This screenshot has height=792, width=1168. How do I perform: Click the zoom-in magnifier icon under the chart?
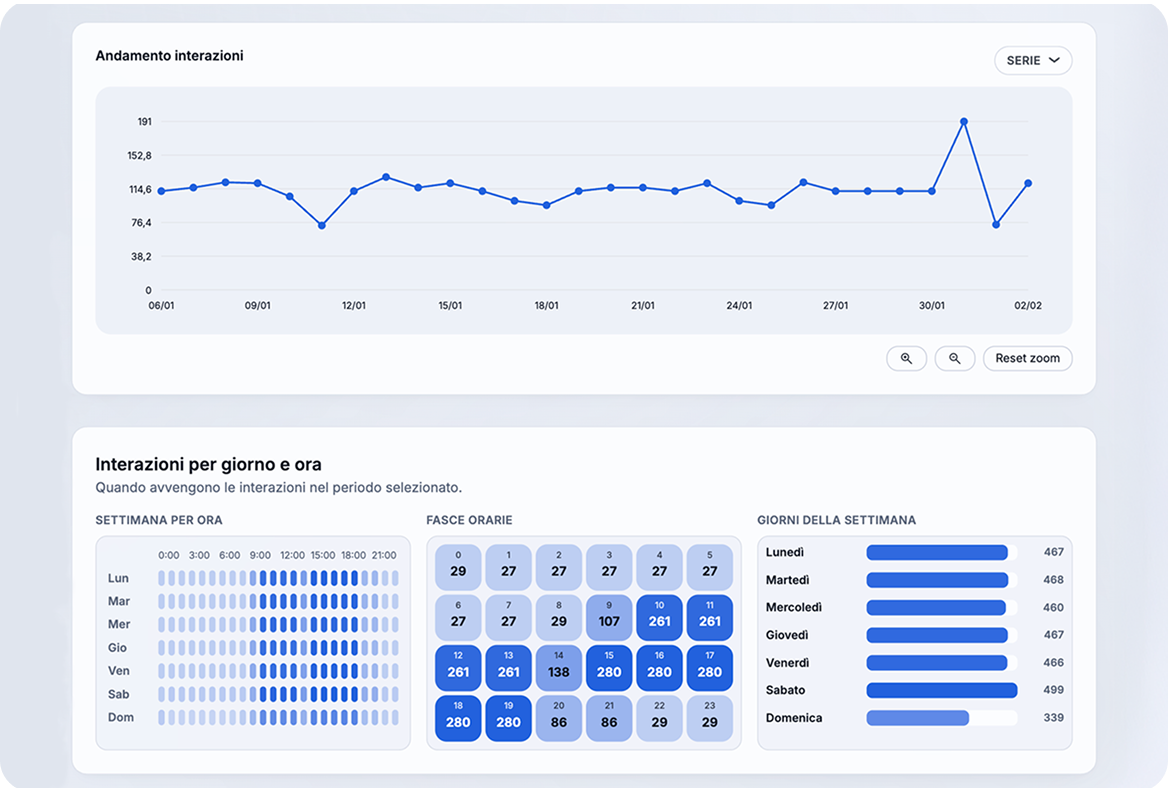[x=906, y=358]
